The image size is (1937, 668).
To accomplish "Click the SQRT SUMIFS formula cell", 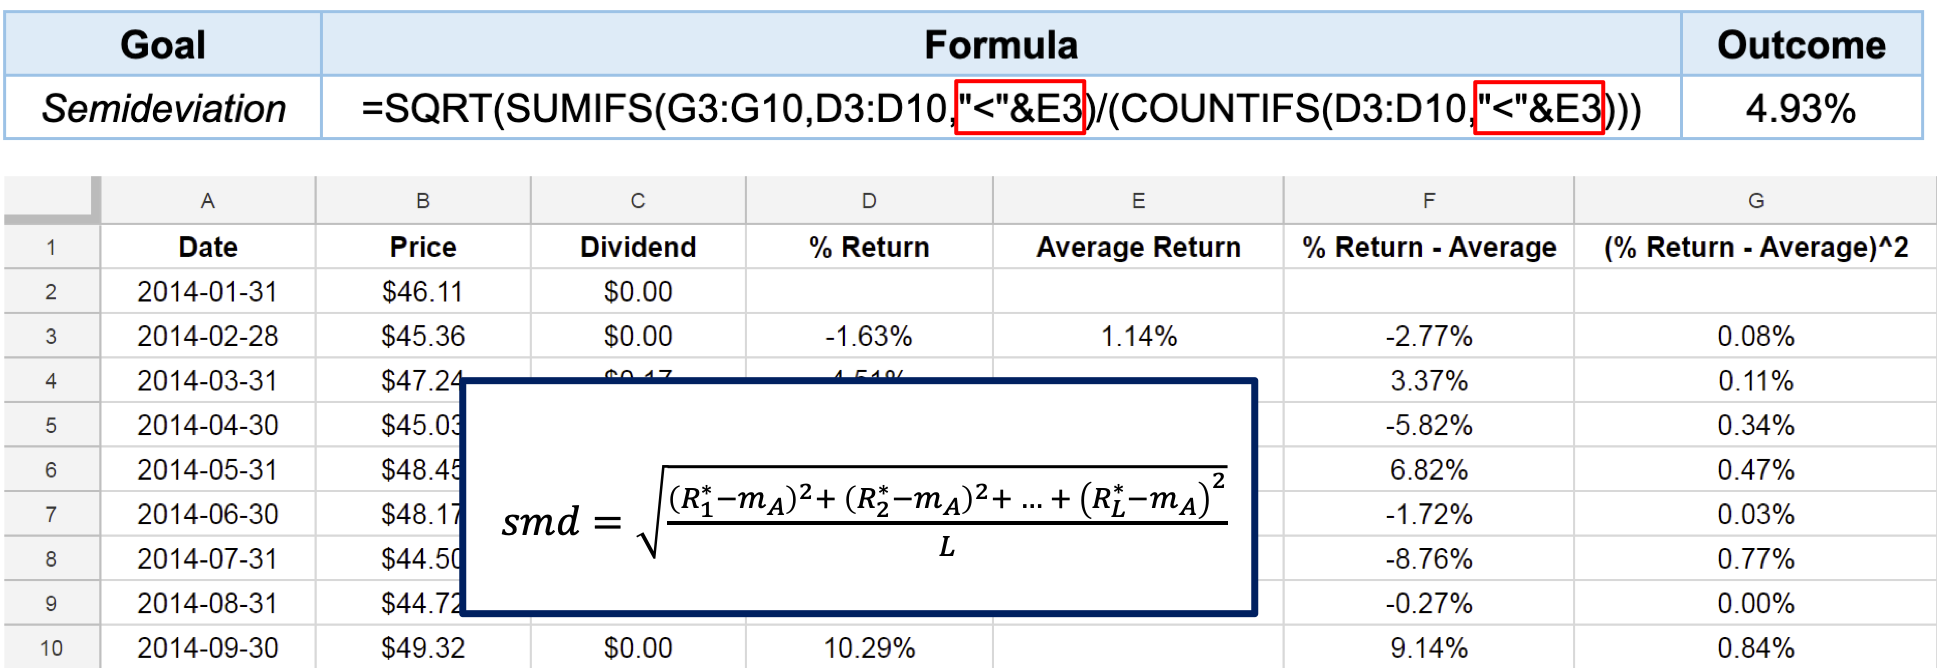I will tap(1001, 108).
